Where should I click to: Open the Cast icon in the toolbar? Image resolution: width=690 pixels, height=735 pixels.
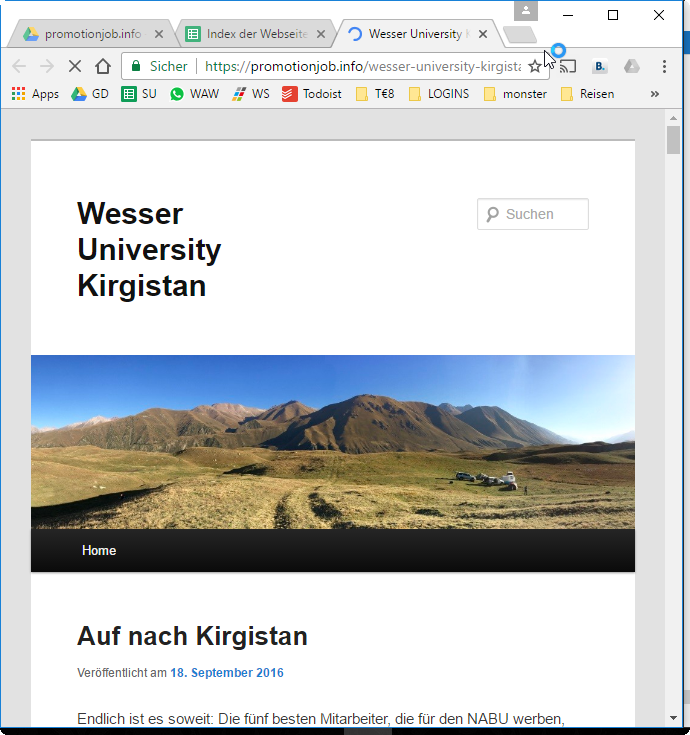click(x=567, y=67)
